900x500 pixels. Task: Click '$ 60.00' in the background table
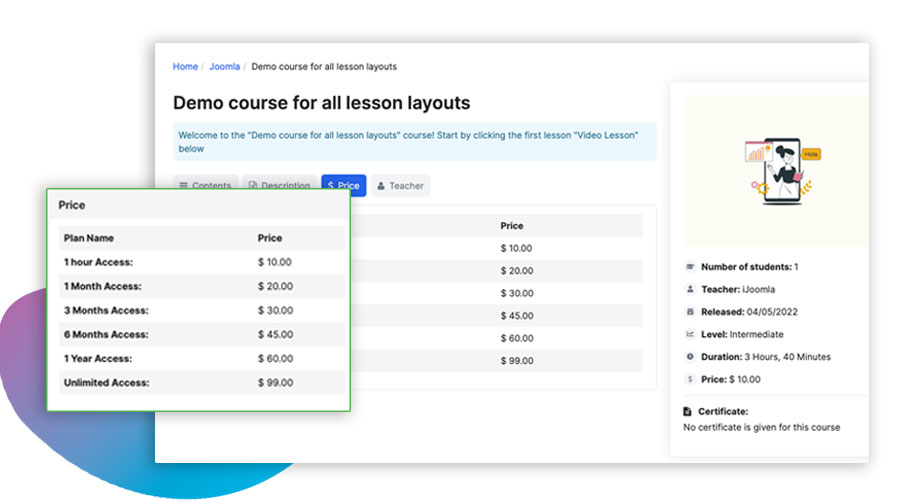[x=517, y=338]
